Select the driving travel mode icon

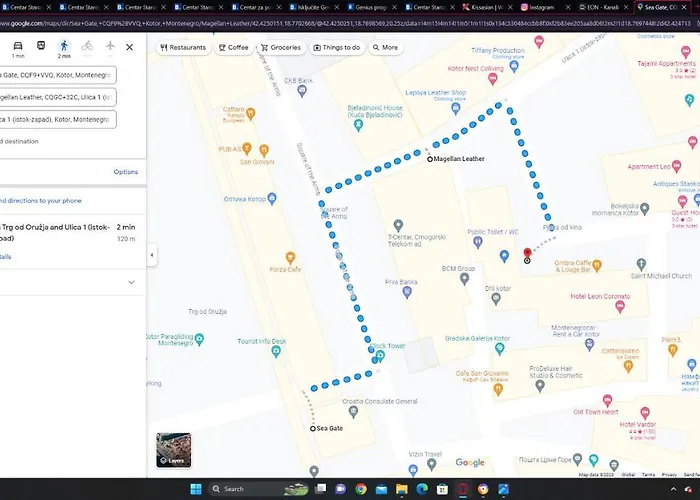18,46
